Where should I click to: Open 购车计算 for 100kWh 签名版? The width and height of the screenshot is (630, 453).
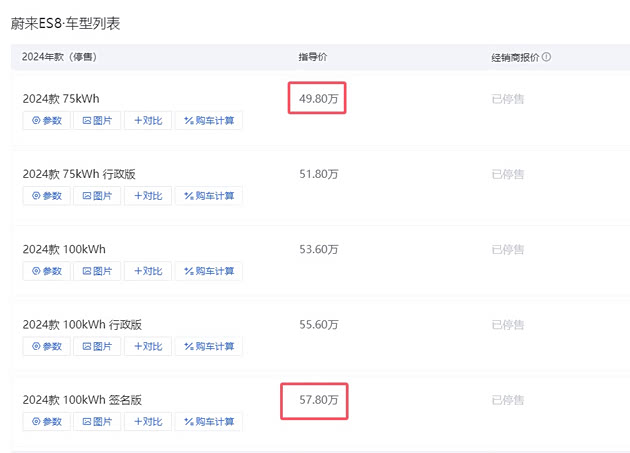209,421
